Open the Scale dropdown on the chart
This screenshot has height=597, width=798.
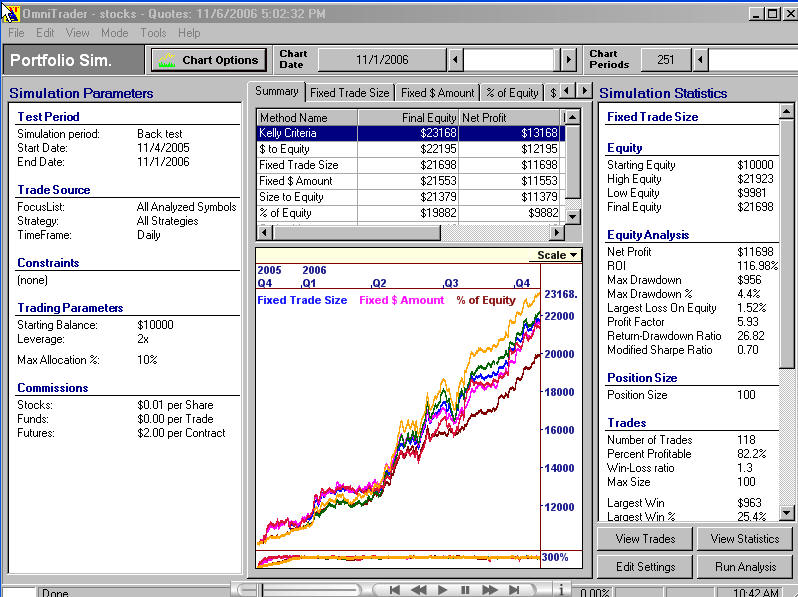[x=557, y=255]
